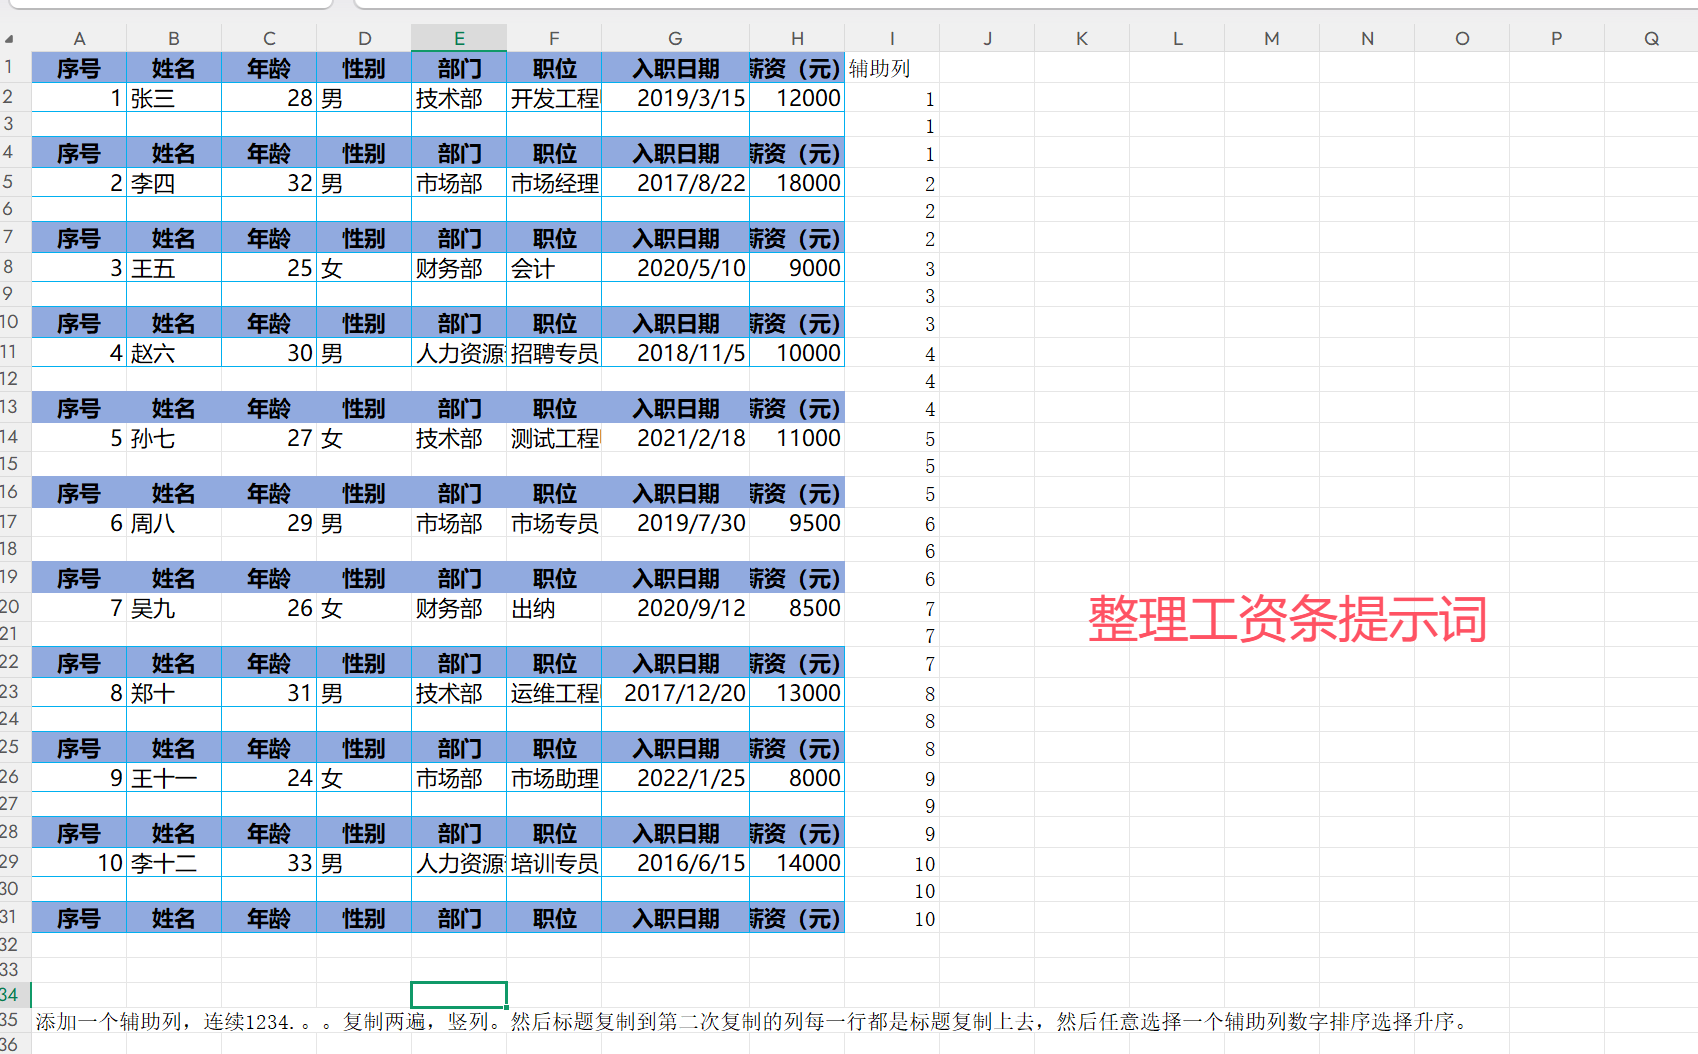This screenshot has height=1054, width=1698.
Task: Click the 招聘专员 position cell
Action: pos(554,353)
